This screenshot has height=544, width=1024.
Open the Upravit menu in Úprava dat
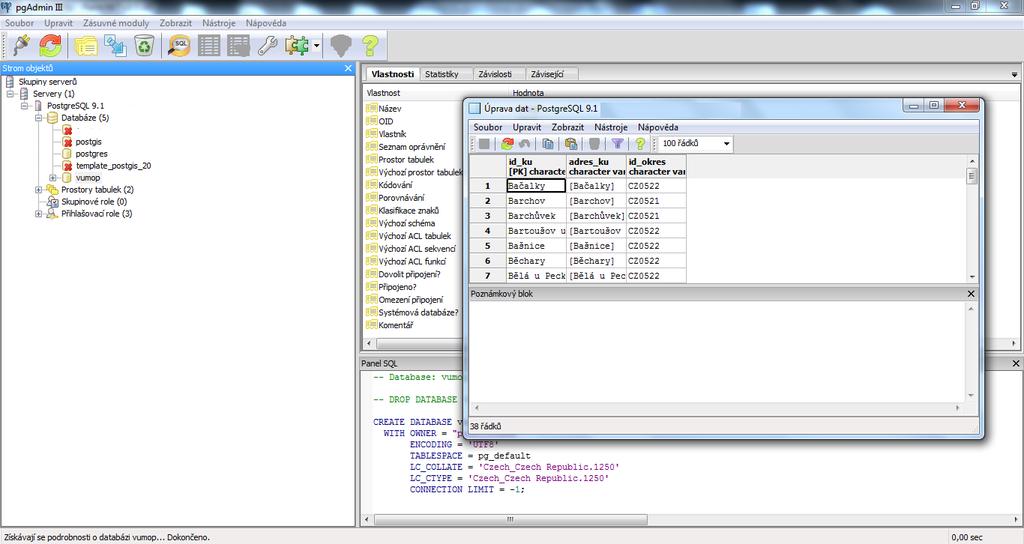click(x=526, y=127)
